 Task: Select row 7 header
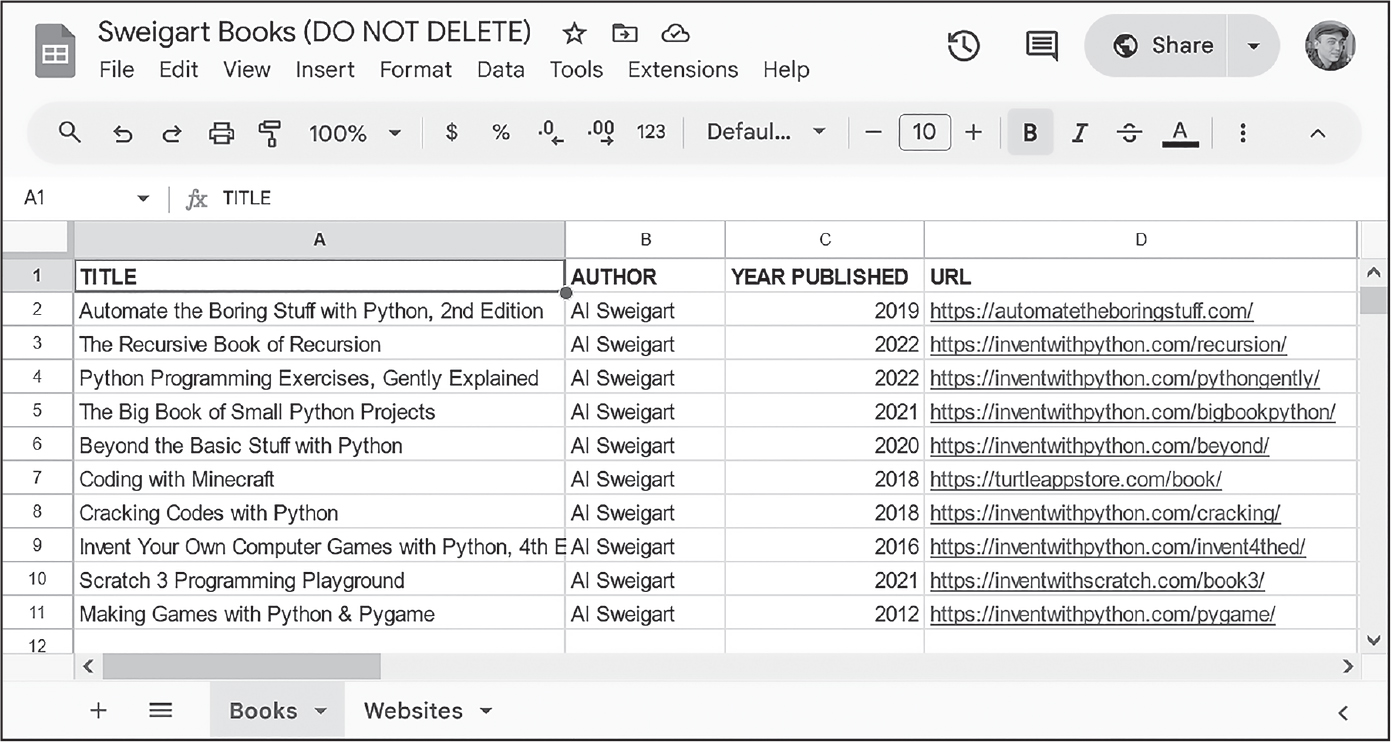point(37,478)
